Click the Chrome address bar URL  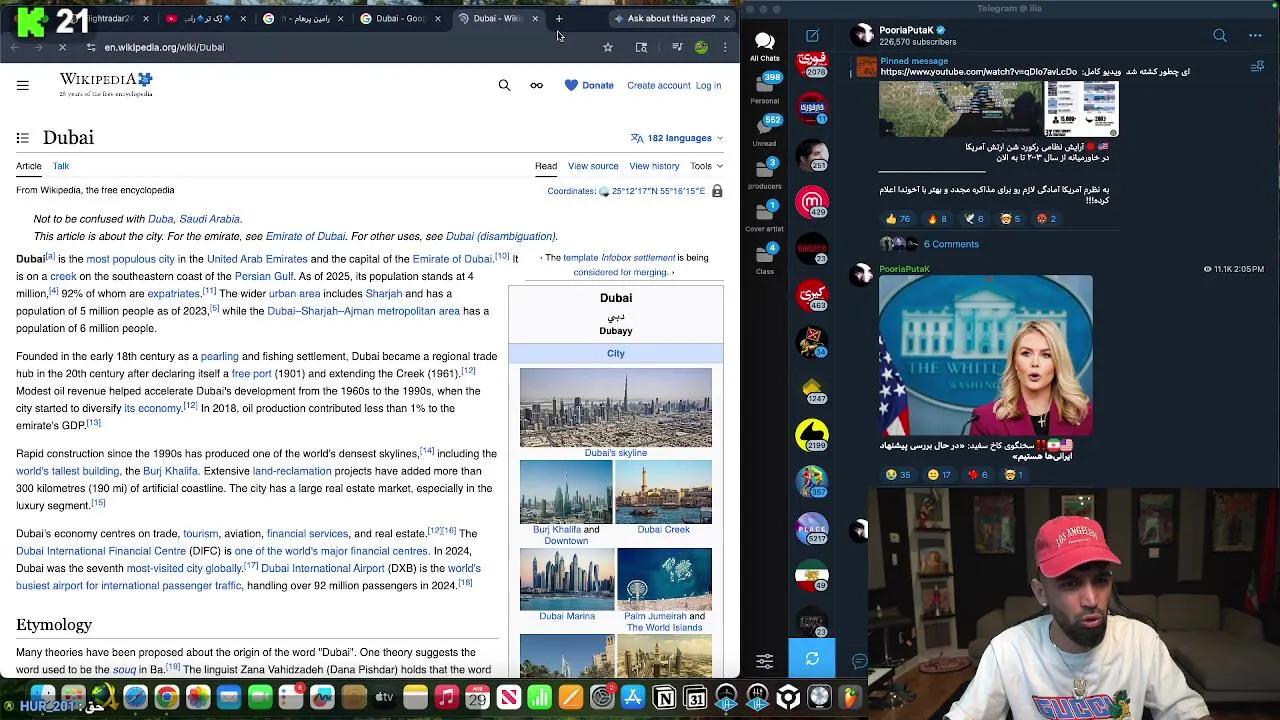coord(164,47)
